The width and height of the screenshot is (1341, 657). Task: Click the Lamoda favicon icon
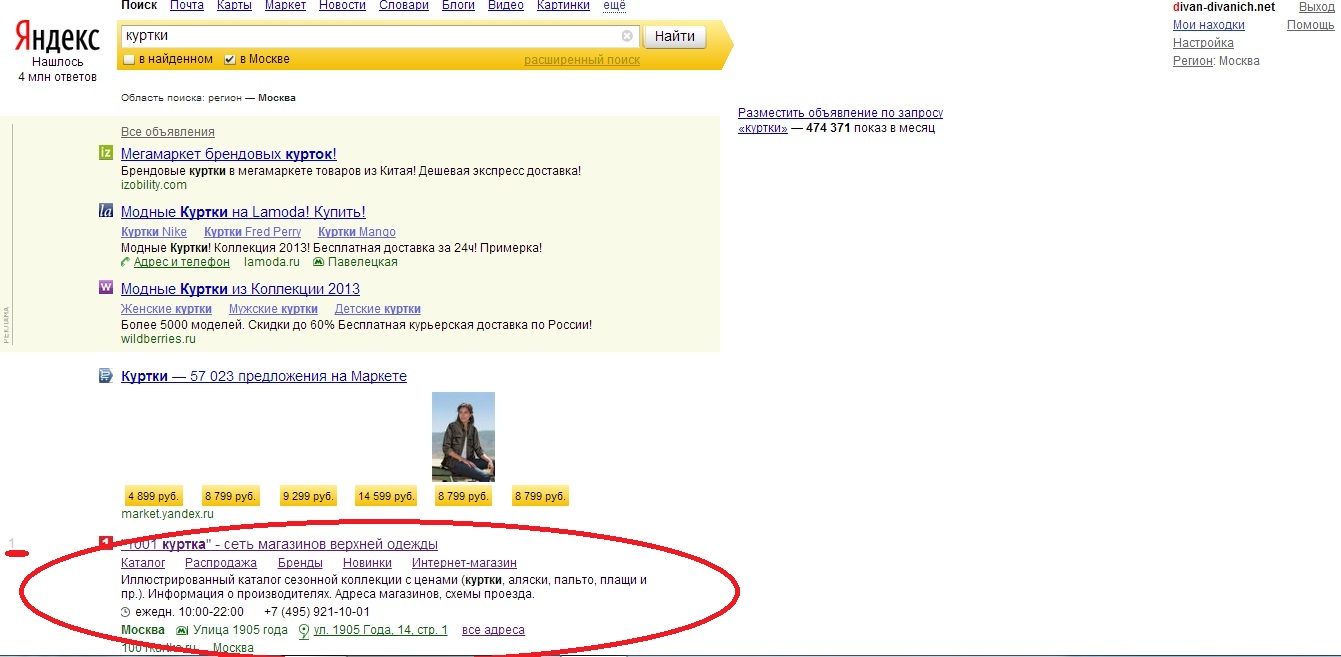tap(106, 211)
